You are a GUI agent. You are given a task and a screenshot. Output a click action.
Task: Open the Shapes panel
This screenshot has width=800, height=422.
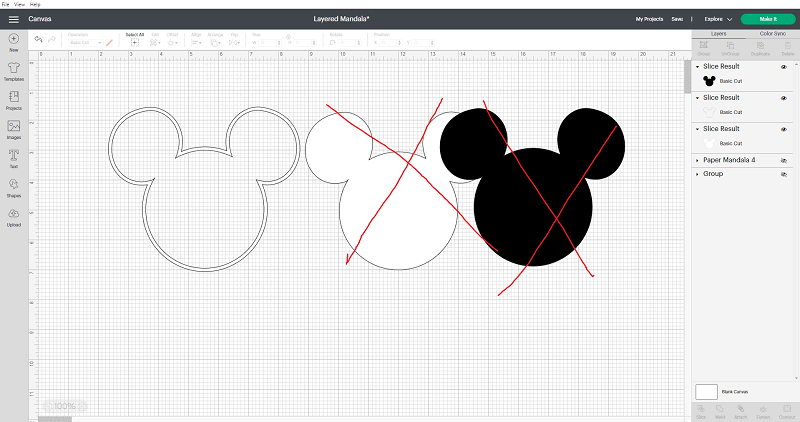(x=14, y=188)
